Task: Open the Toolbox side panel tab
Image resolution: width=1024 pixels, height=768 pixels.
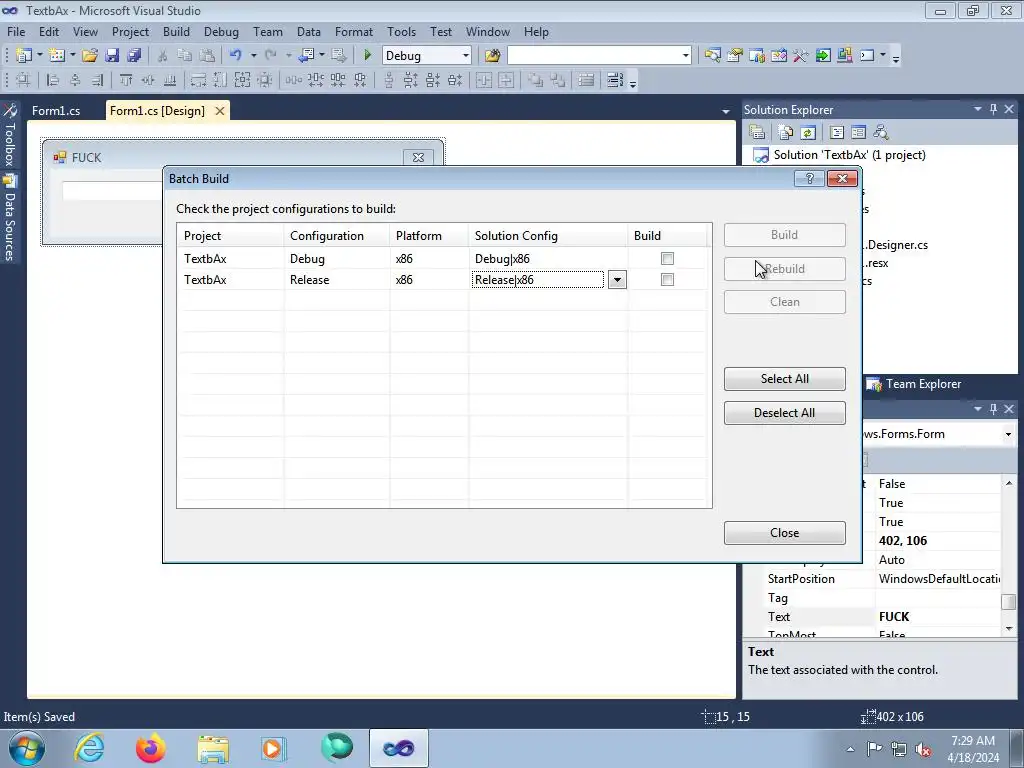Action: click(x=10, y=136)
